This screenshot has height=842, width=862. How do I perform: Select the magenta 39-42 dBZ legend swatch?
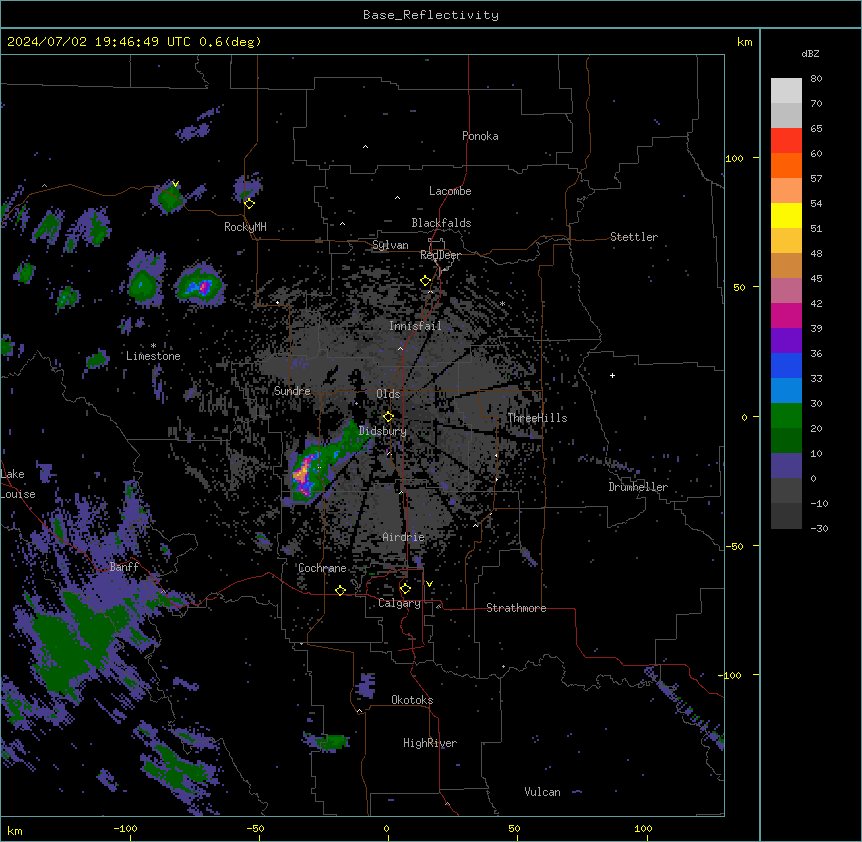[x=786, y=315]
